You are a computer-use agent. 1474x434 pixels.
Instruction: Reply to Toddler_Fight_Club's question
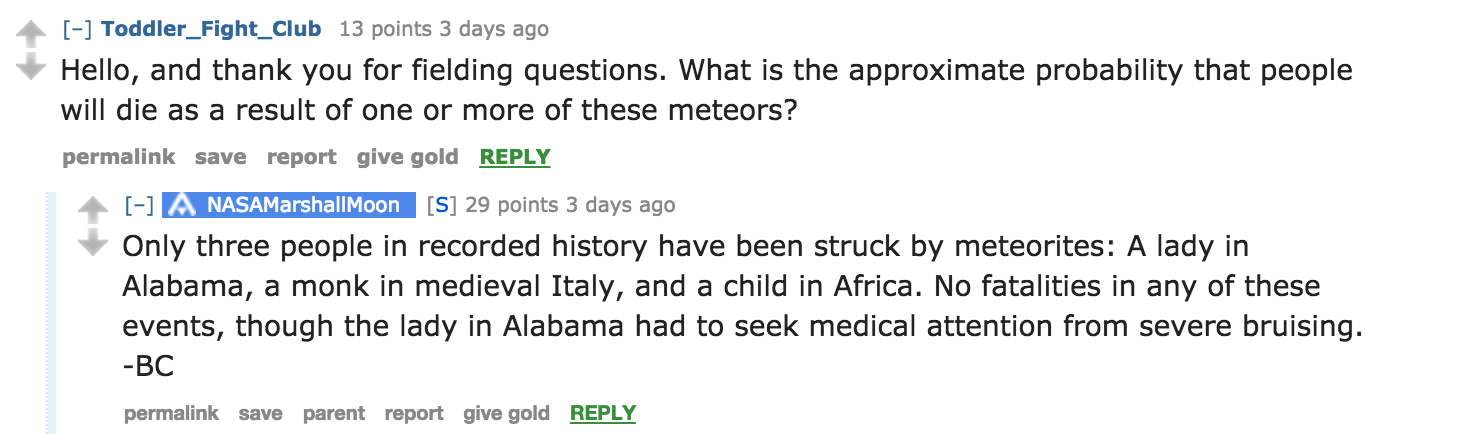[515, 157]
